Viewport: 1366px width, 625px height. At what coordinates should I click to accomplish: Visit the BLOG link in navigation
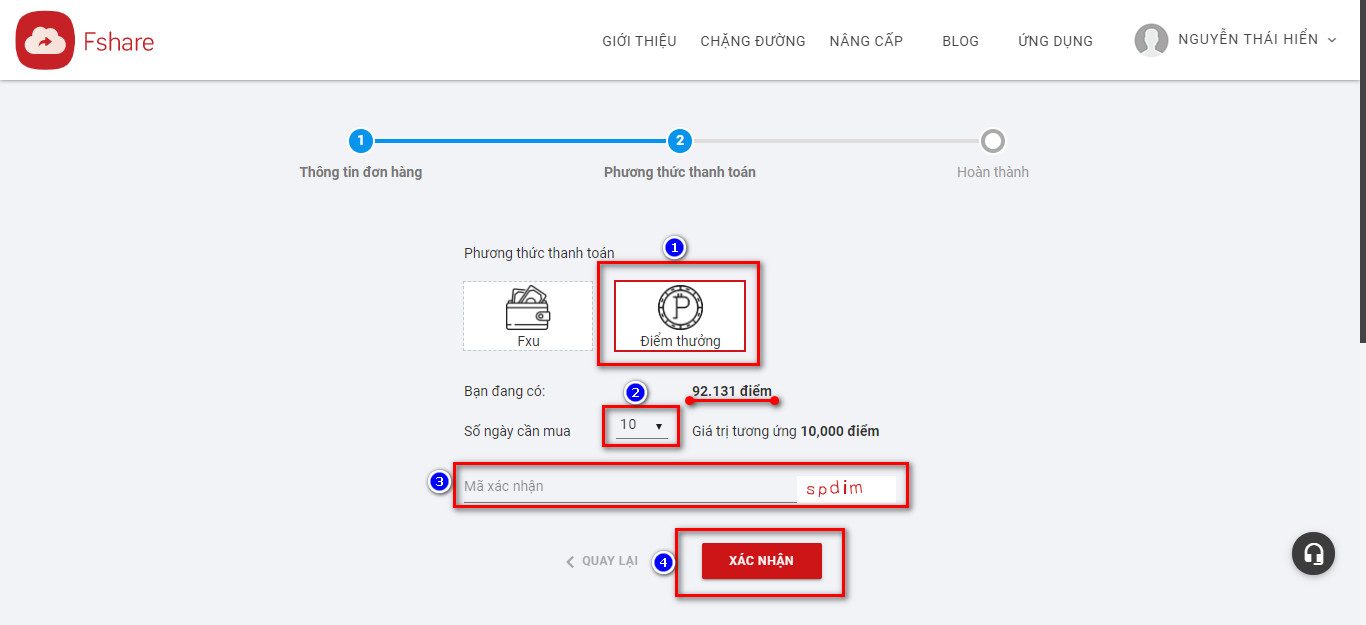point(960,41)
